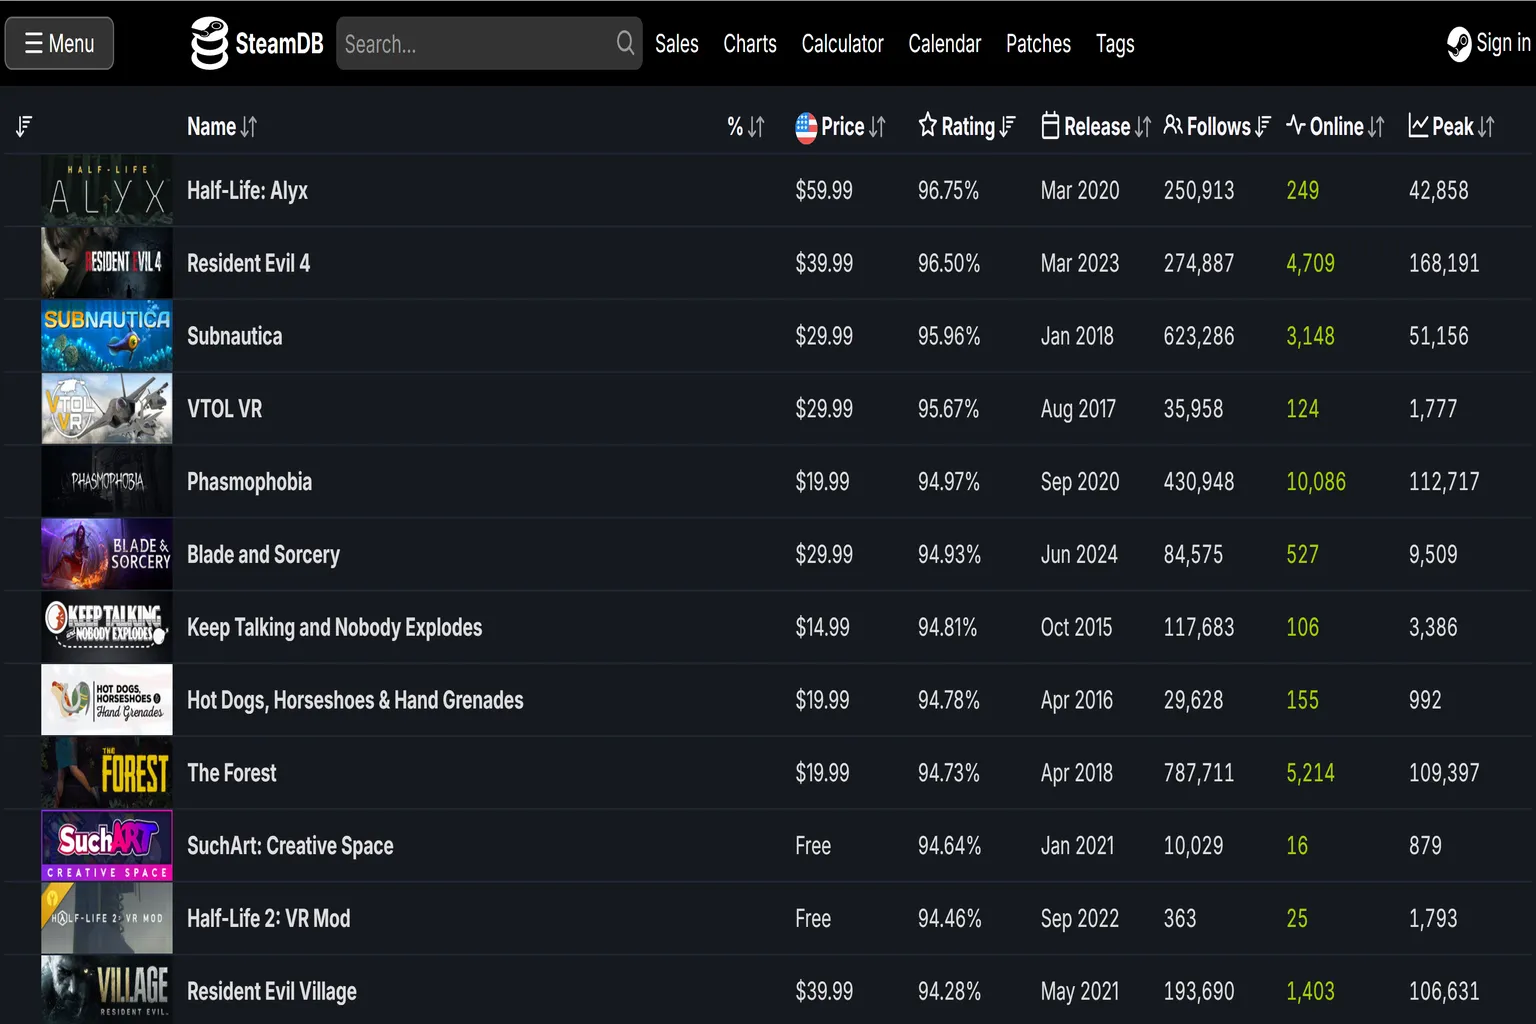The height and width of the screenshot is (1024, 1536).
Task: Sort by Online column header
Action: [x=1336, y=127]
